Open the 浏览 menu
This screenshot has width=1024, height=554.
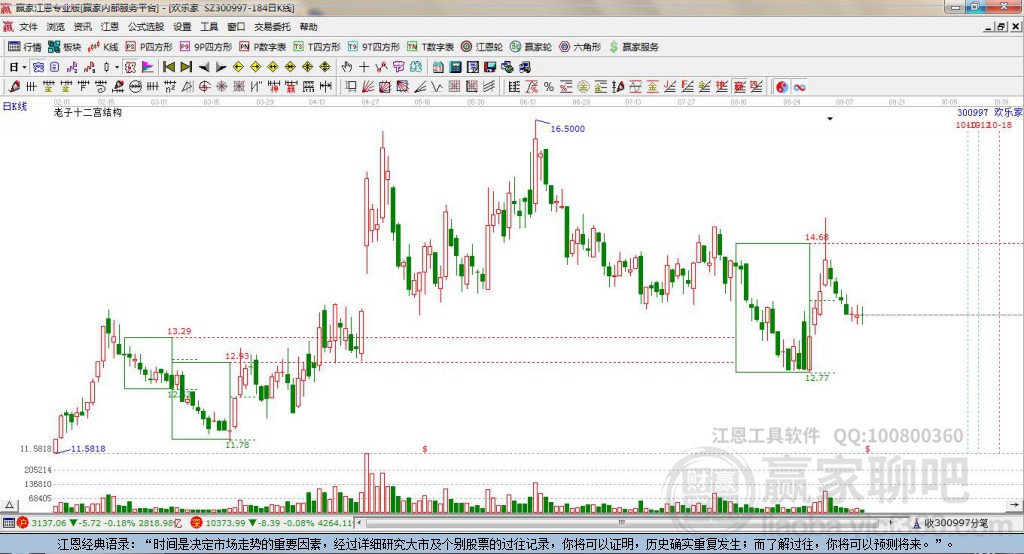(x=56, y=27)
